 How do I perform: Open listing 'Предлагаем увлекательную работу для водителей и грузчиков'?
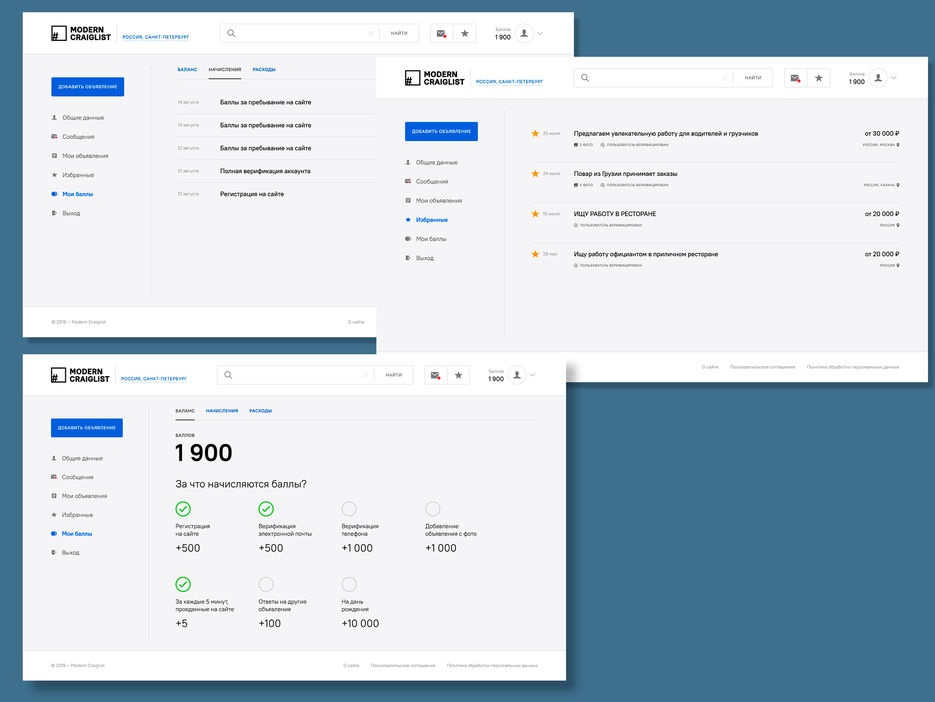(665, 134)
